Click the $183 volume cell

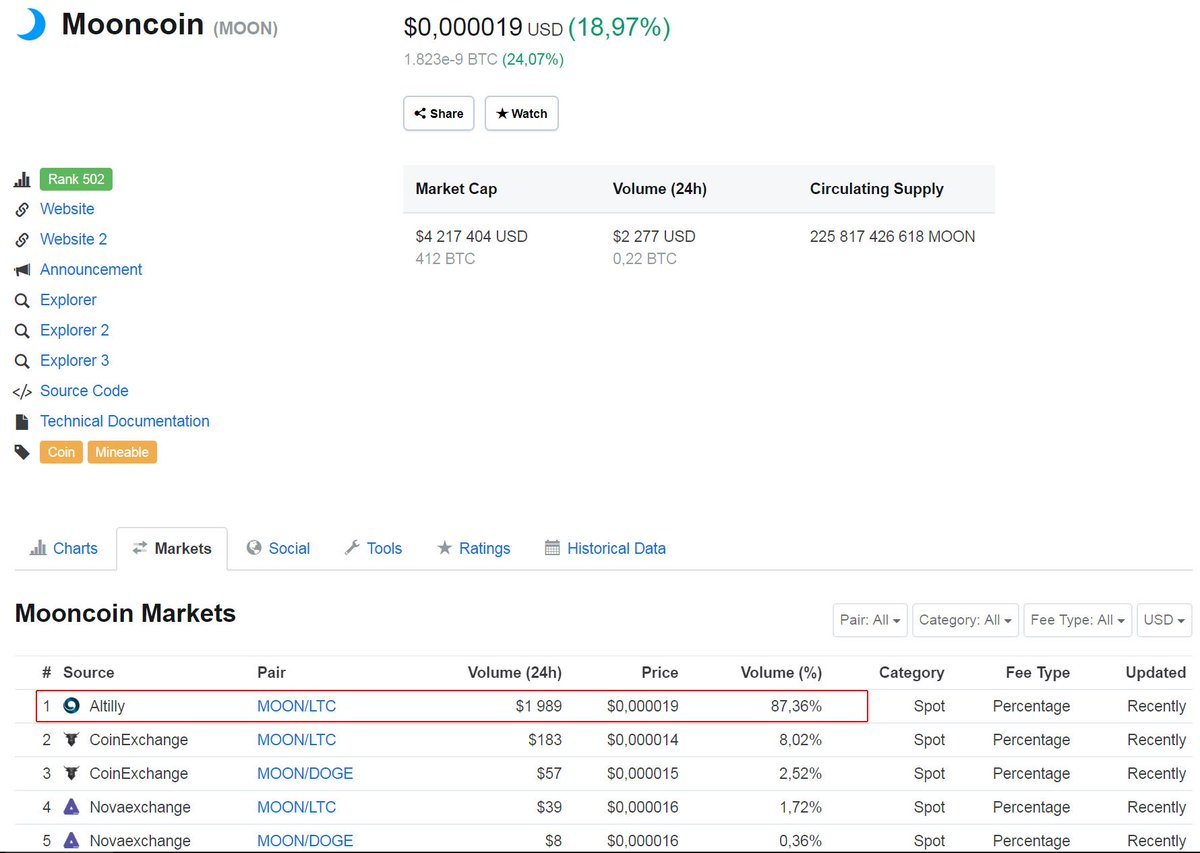(x=545, y=740)
